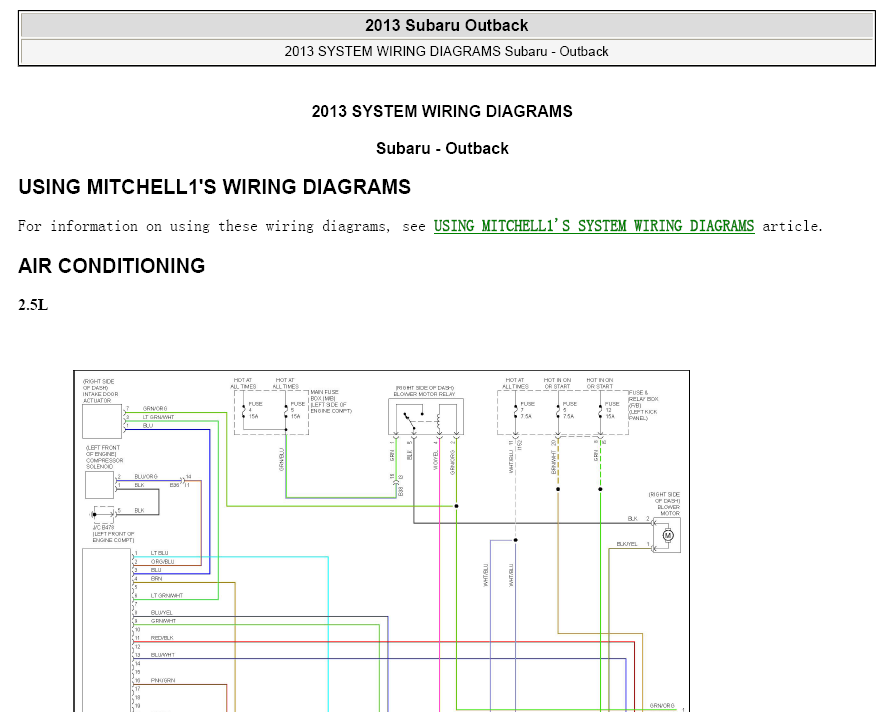The width and height of the screenshot is (886, 712).
Task: Click 'HOT AT ALL TIMES' above fuse 7
Action: tap(515, 384)
